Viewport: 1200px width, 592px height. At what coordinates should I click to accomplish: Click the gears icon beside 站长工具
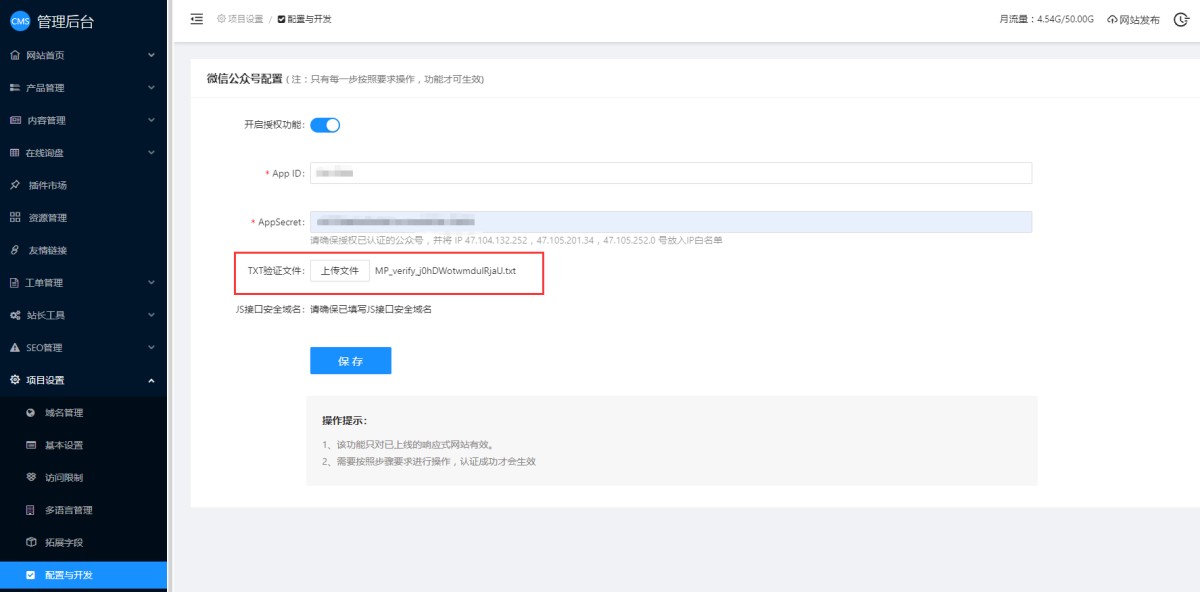point(14,315)
